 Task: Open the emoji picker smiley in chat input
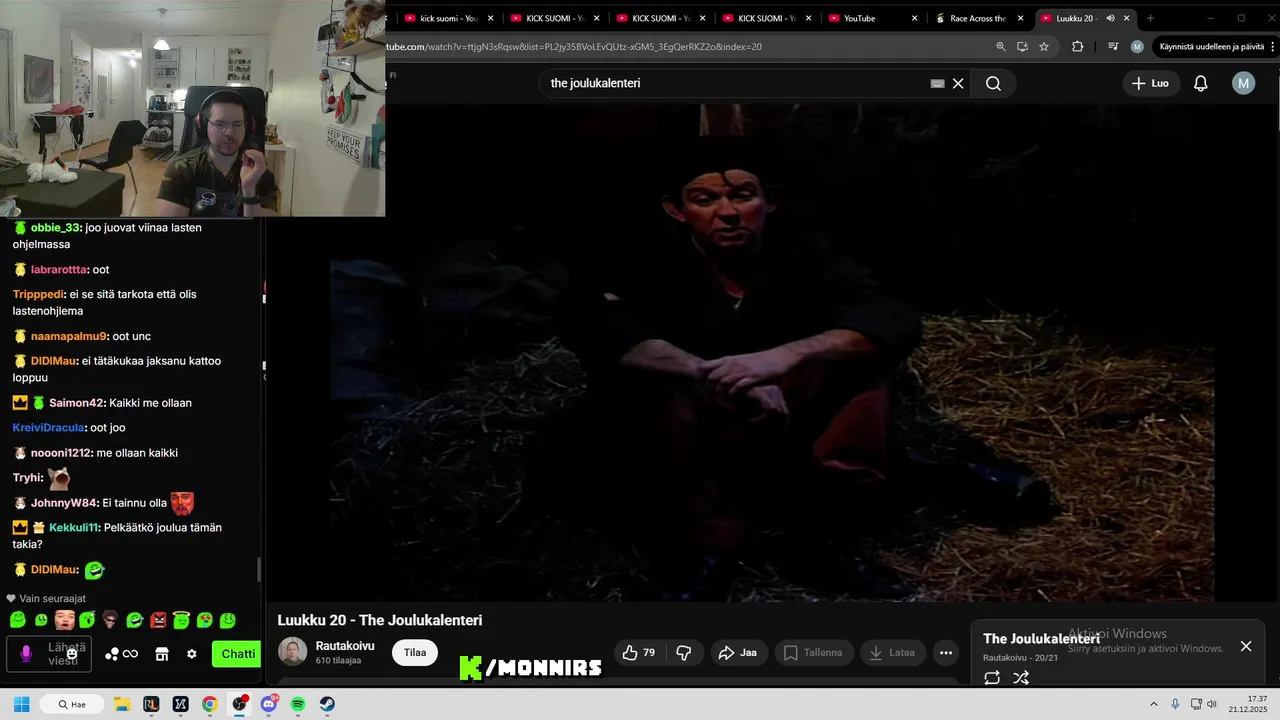pyautogui.click(x=72, y=653)
